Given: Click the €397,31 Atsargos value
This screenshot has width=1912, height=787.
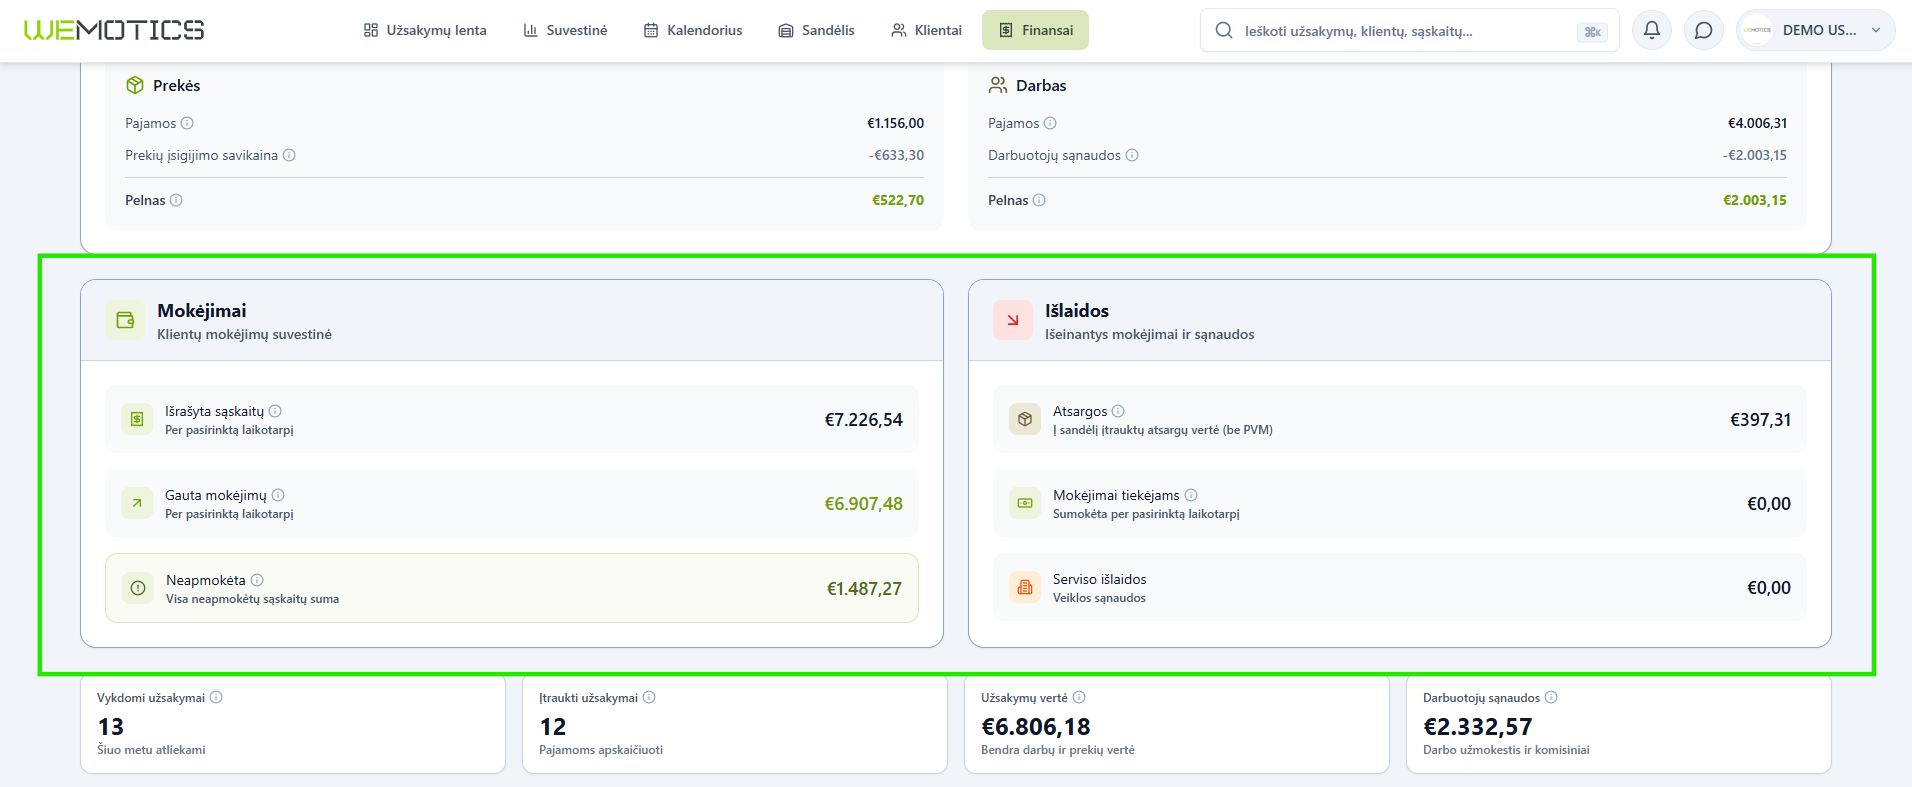Looking at the screenshot, I should (x=1760, y=420).
